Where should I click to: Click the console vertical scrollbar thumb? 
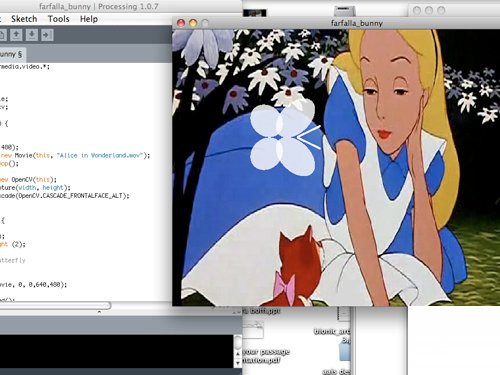(238, 342)
